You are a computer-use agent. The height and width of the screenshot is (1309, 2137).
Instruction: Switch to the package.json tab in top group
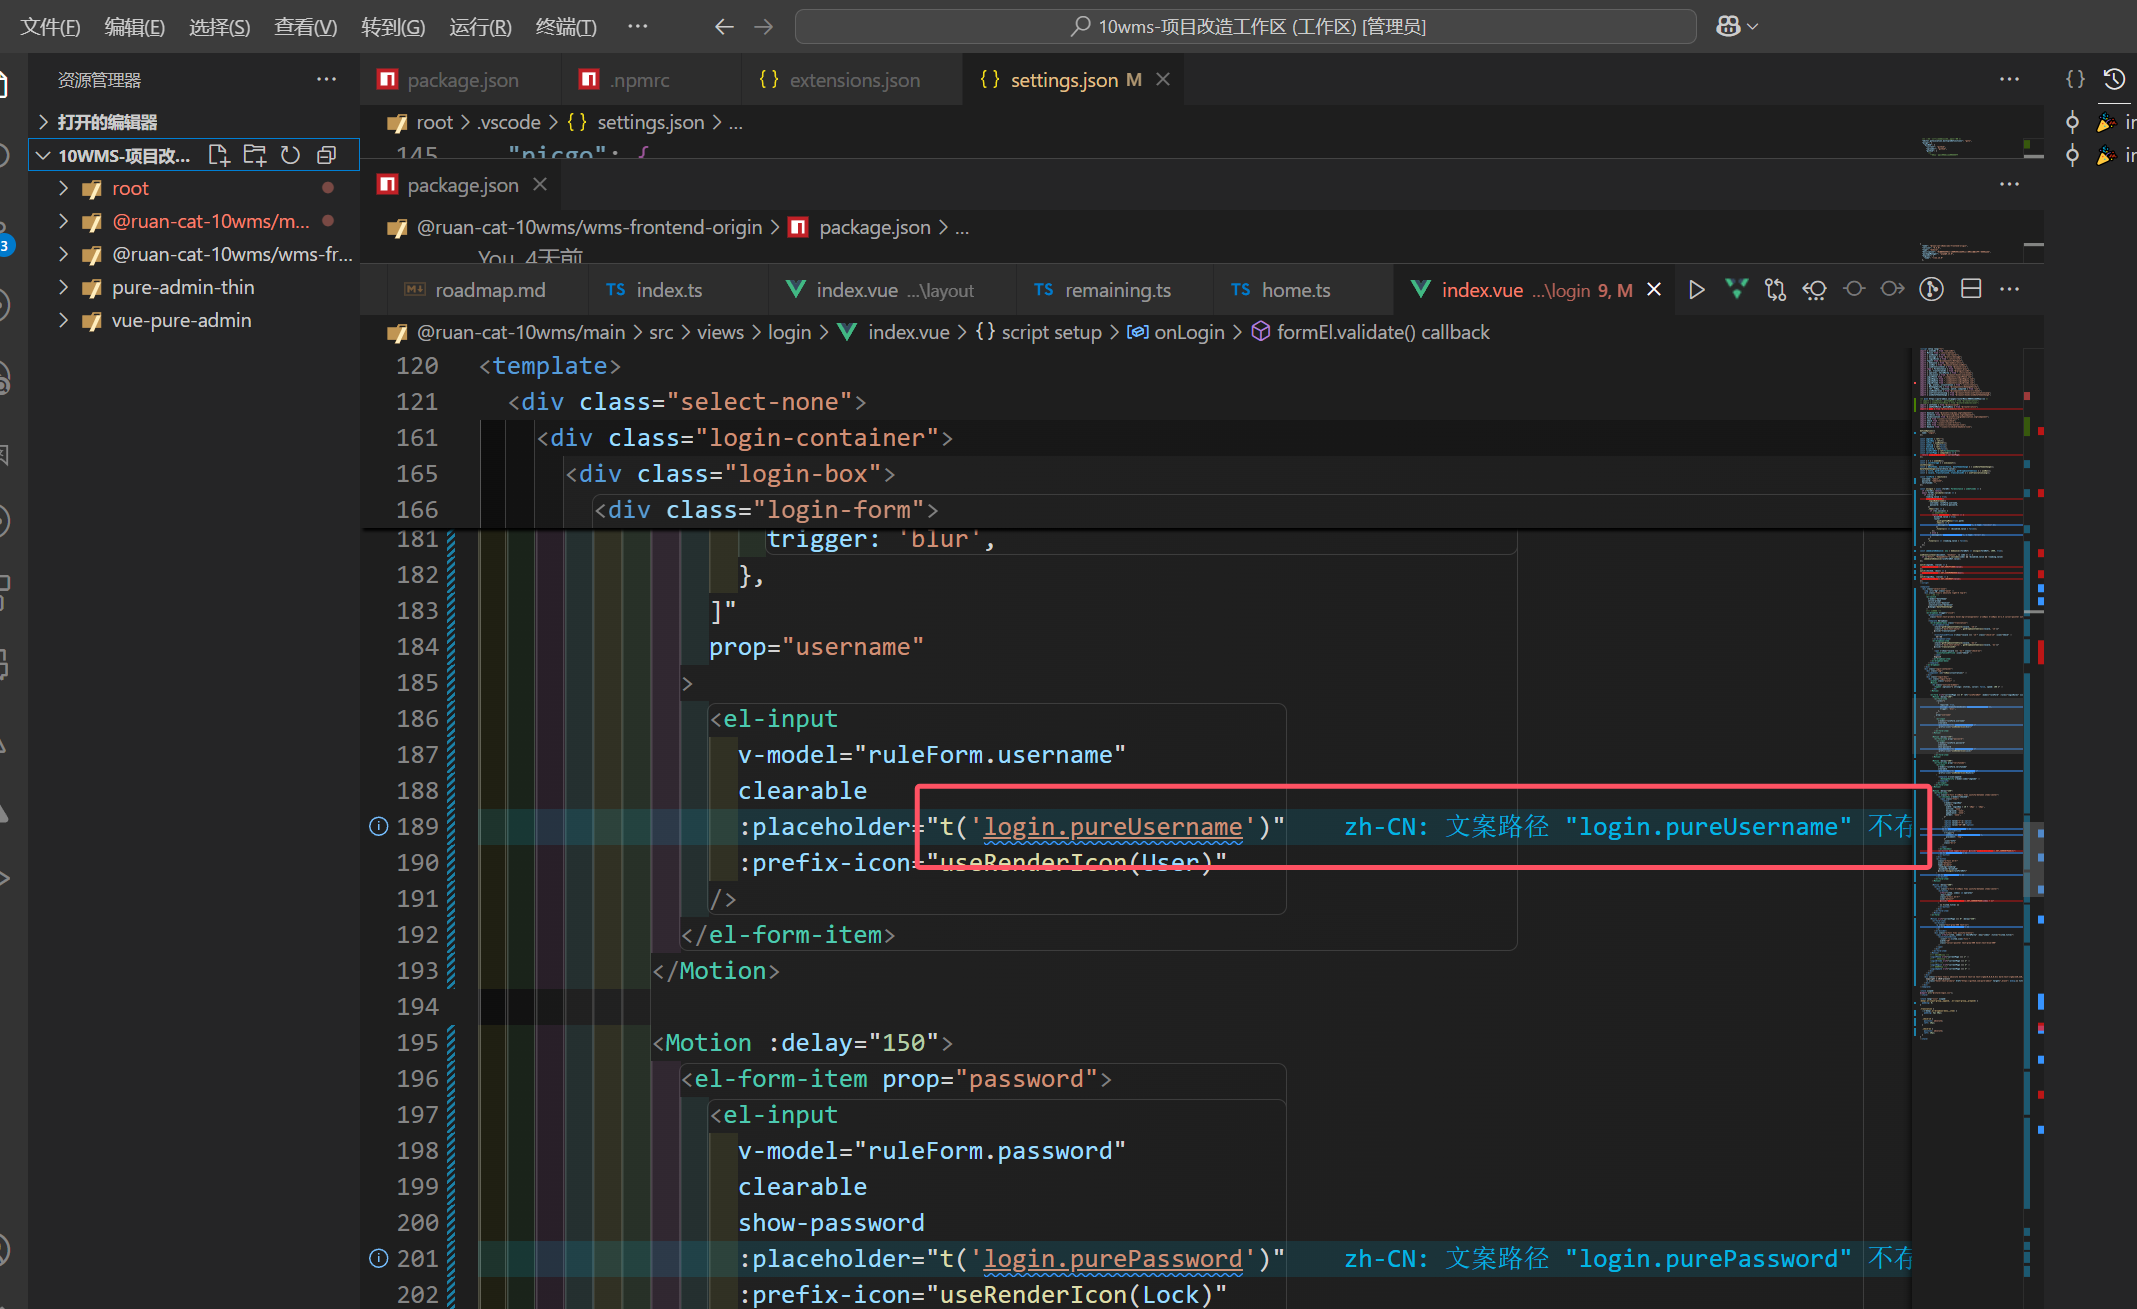pos(461,79)
